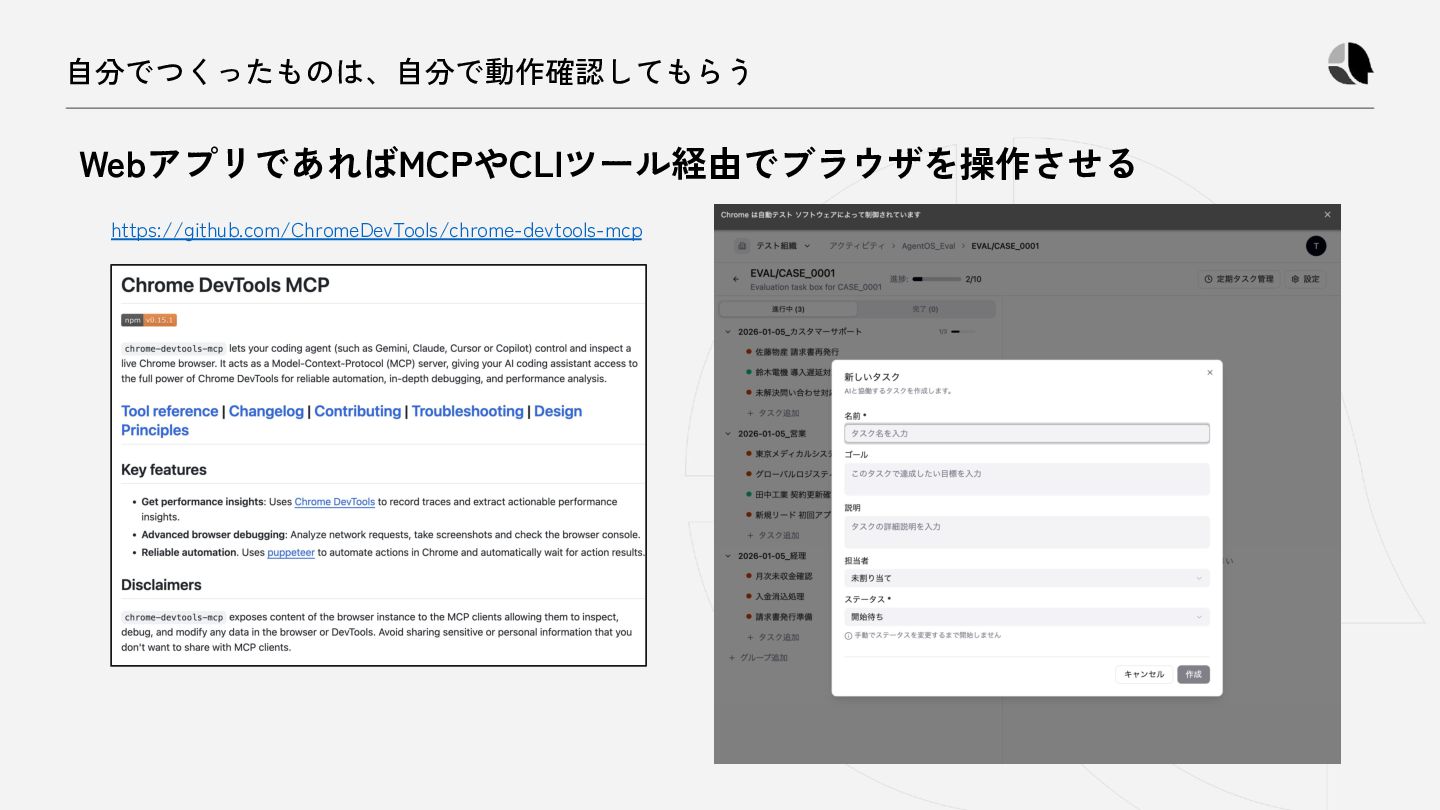Viewport: 1440px width, 810px height.
Task: Focus the ゴール goal text field
Action: coord(1027,479)
